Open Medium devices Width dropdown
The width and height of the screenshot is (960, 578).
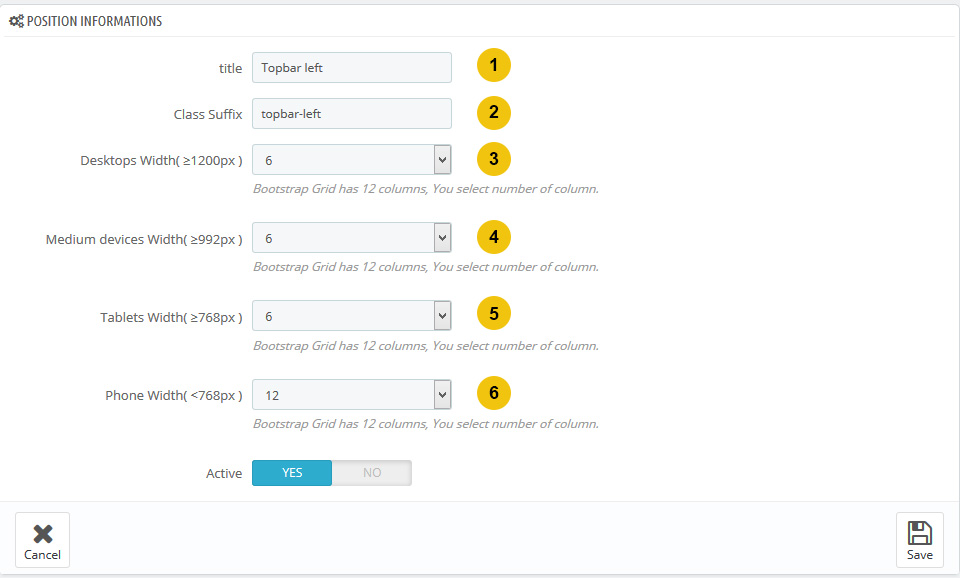point(352,238)
